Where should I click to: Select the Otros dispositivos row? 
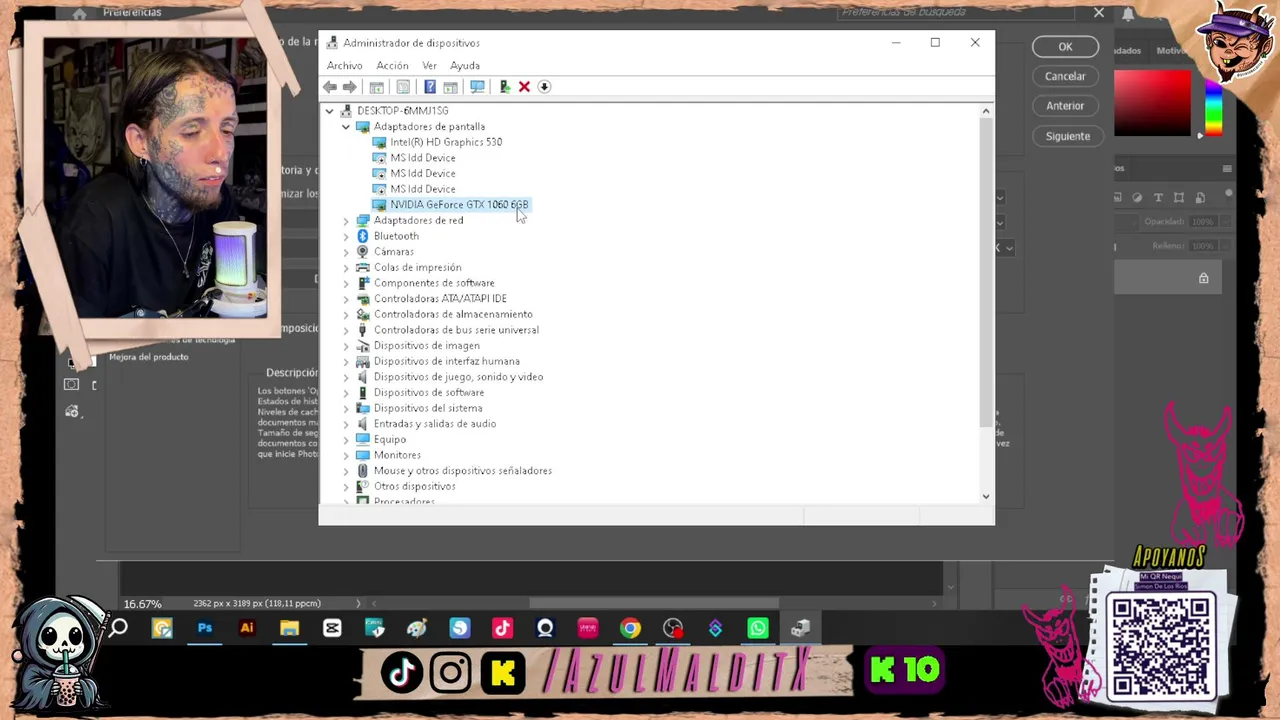click(414, 486)
